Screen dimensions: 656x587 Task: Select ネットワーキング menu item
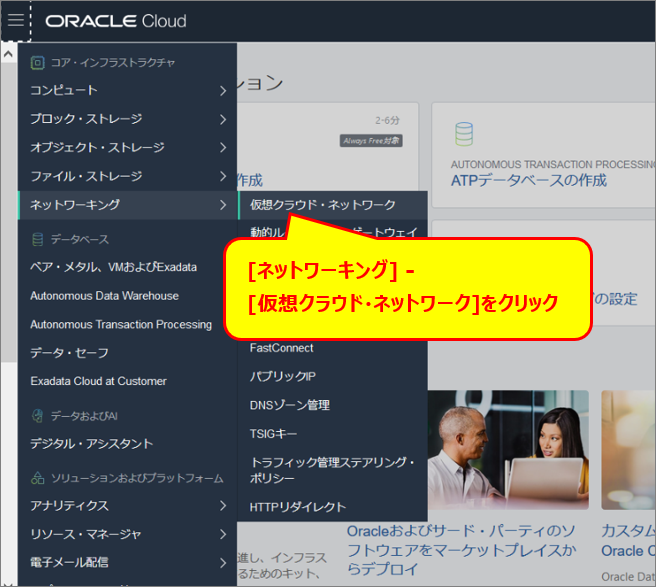coord(128,205)
